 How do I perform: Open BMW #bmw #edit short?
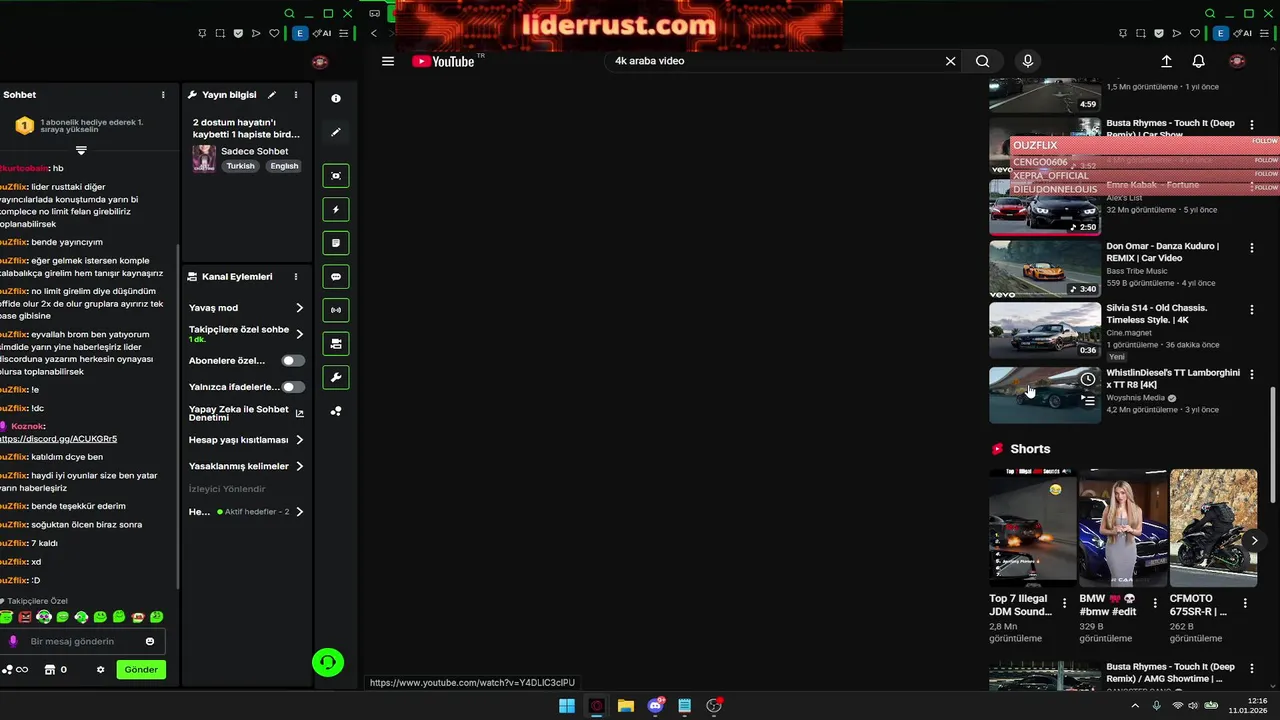[x=1122, y=527]
